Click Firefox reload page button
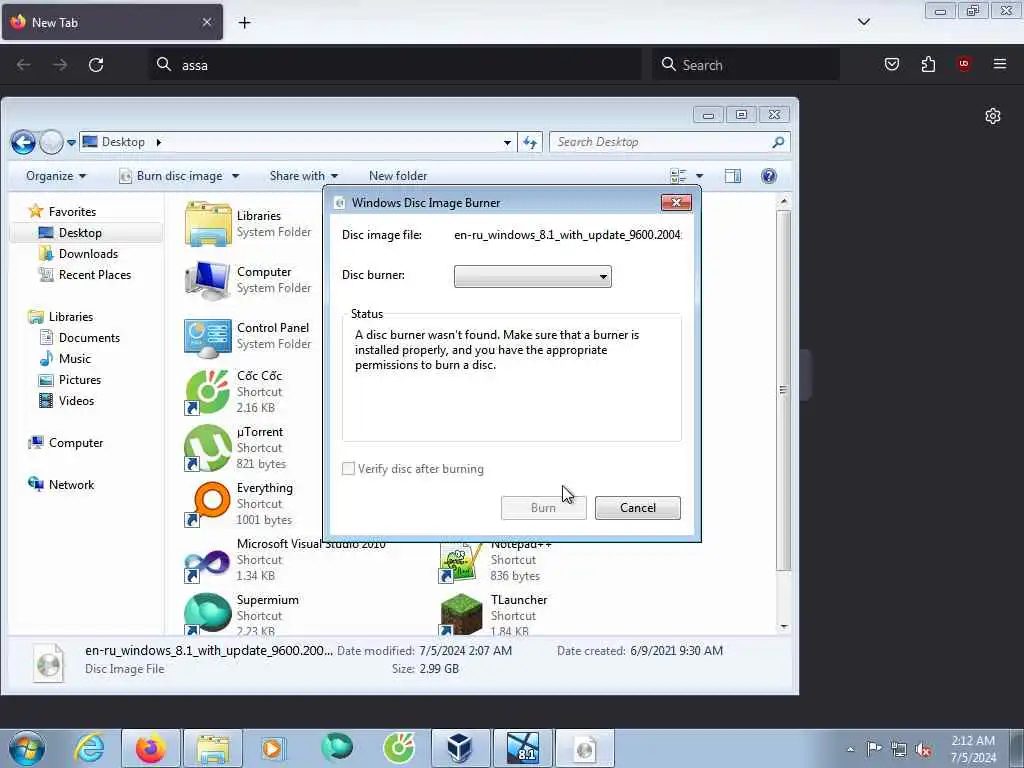This screenshot has width=1024, height=768. pos(96,65)
